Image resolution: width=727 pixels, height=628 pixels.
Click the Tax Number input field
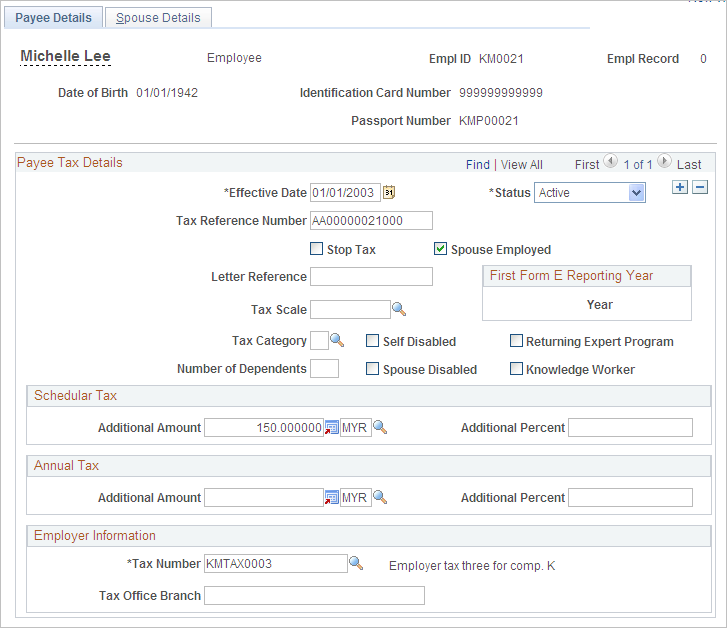tap(276, 564)
